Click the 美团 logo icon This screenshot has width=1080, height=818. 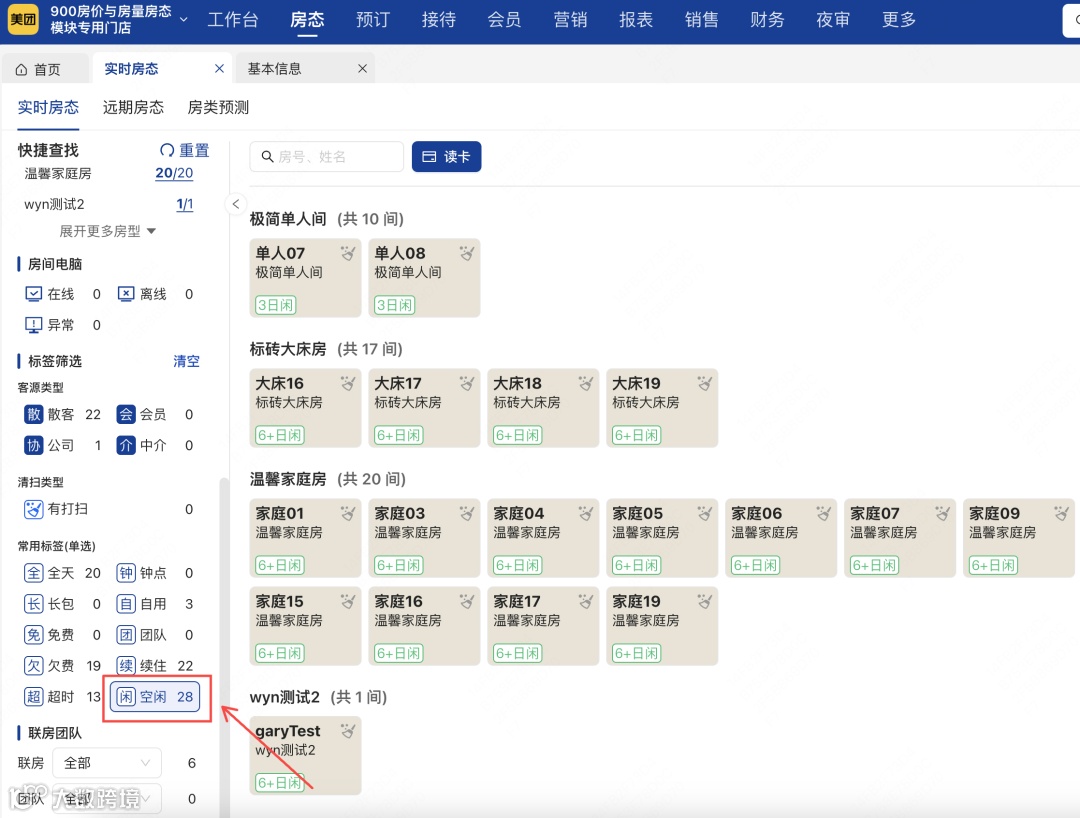(23, 19)
